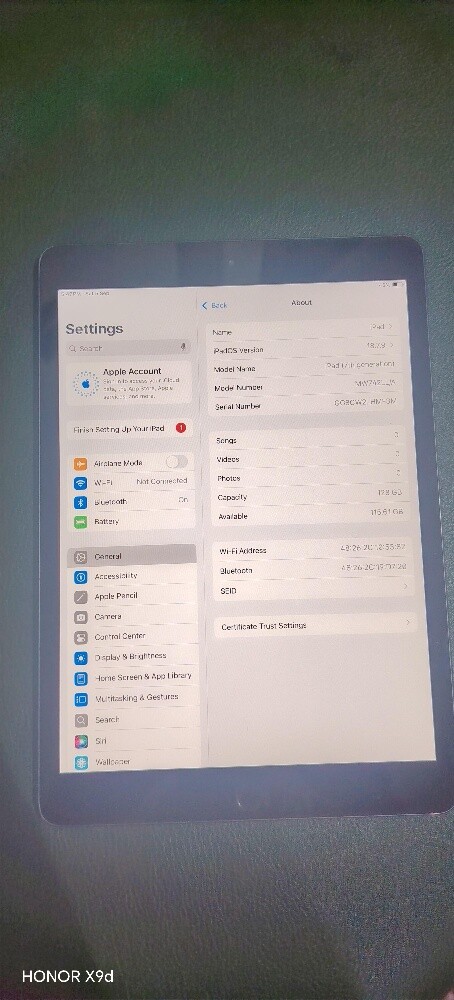Tap the Apple Pencil icon
The width and height of the screenshot is (454, 1000).
click(x=80, y=597)
